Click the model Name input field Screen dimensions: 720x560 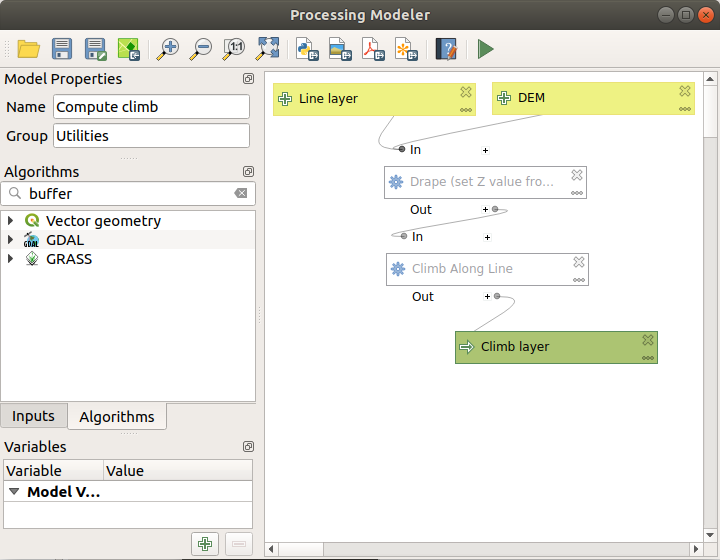[x=150, y=107]
